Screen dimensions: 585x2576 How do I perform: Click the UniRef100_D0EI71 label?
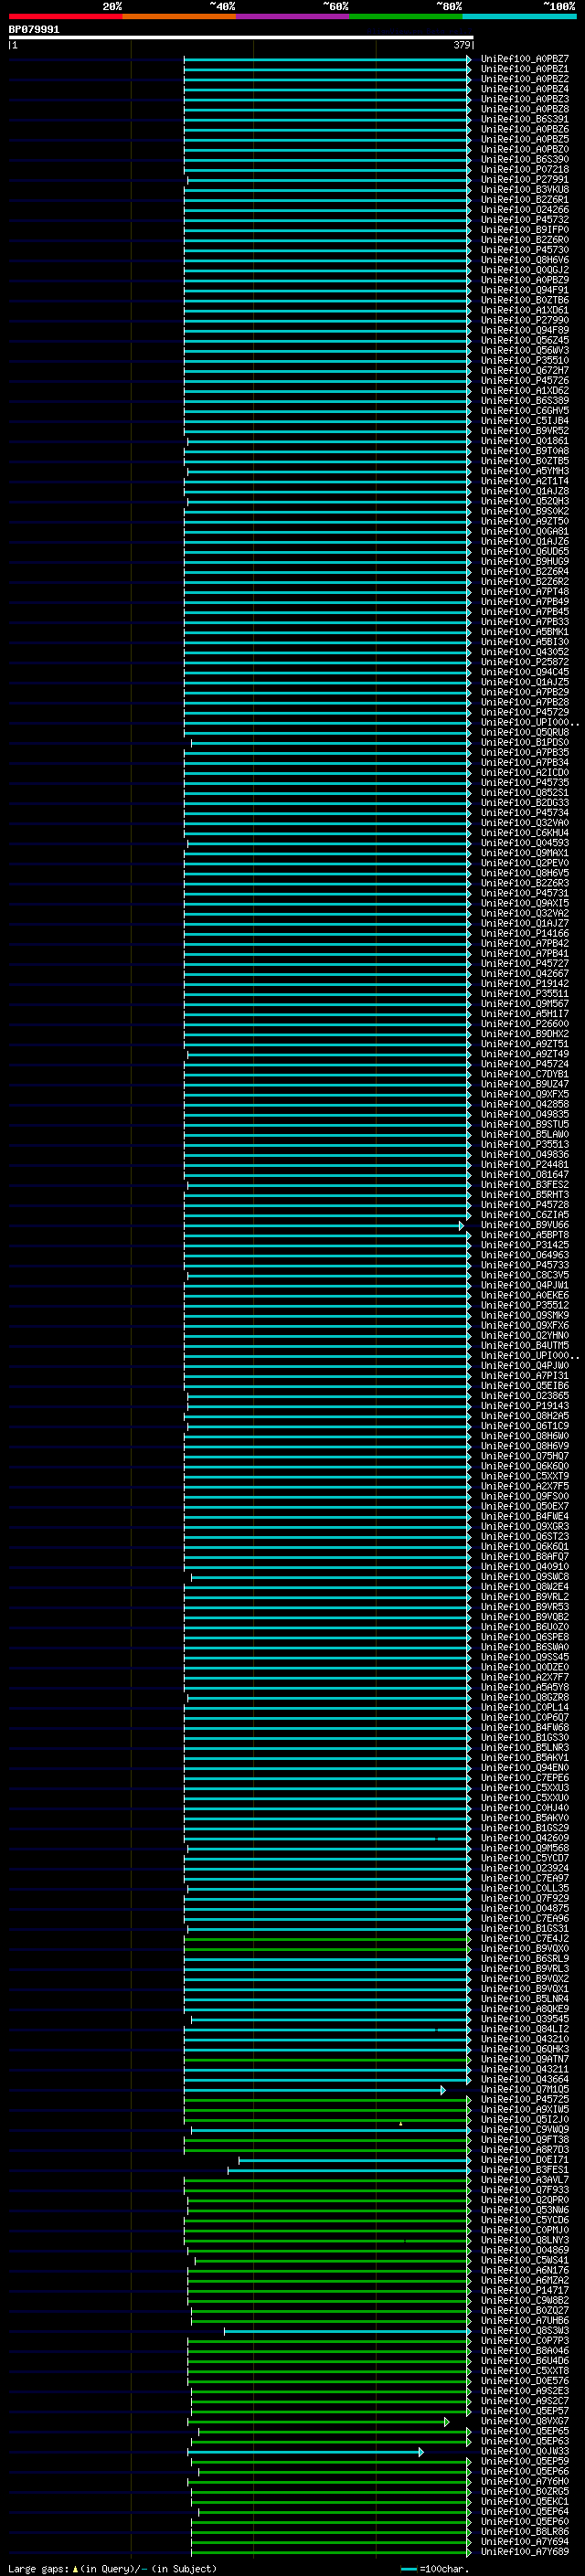[524, 2159]
